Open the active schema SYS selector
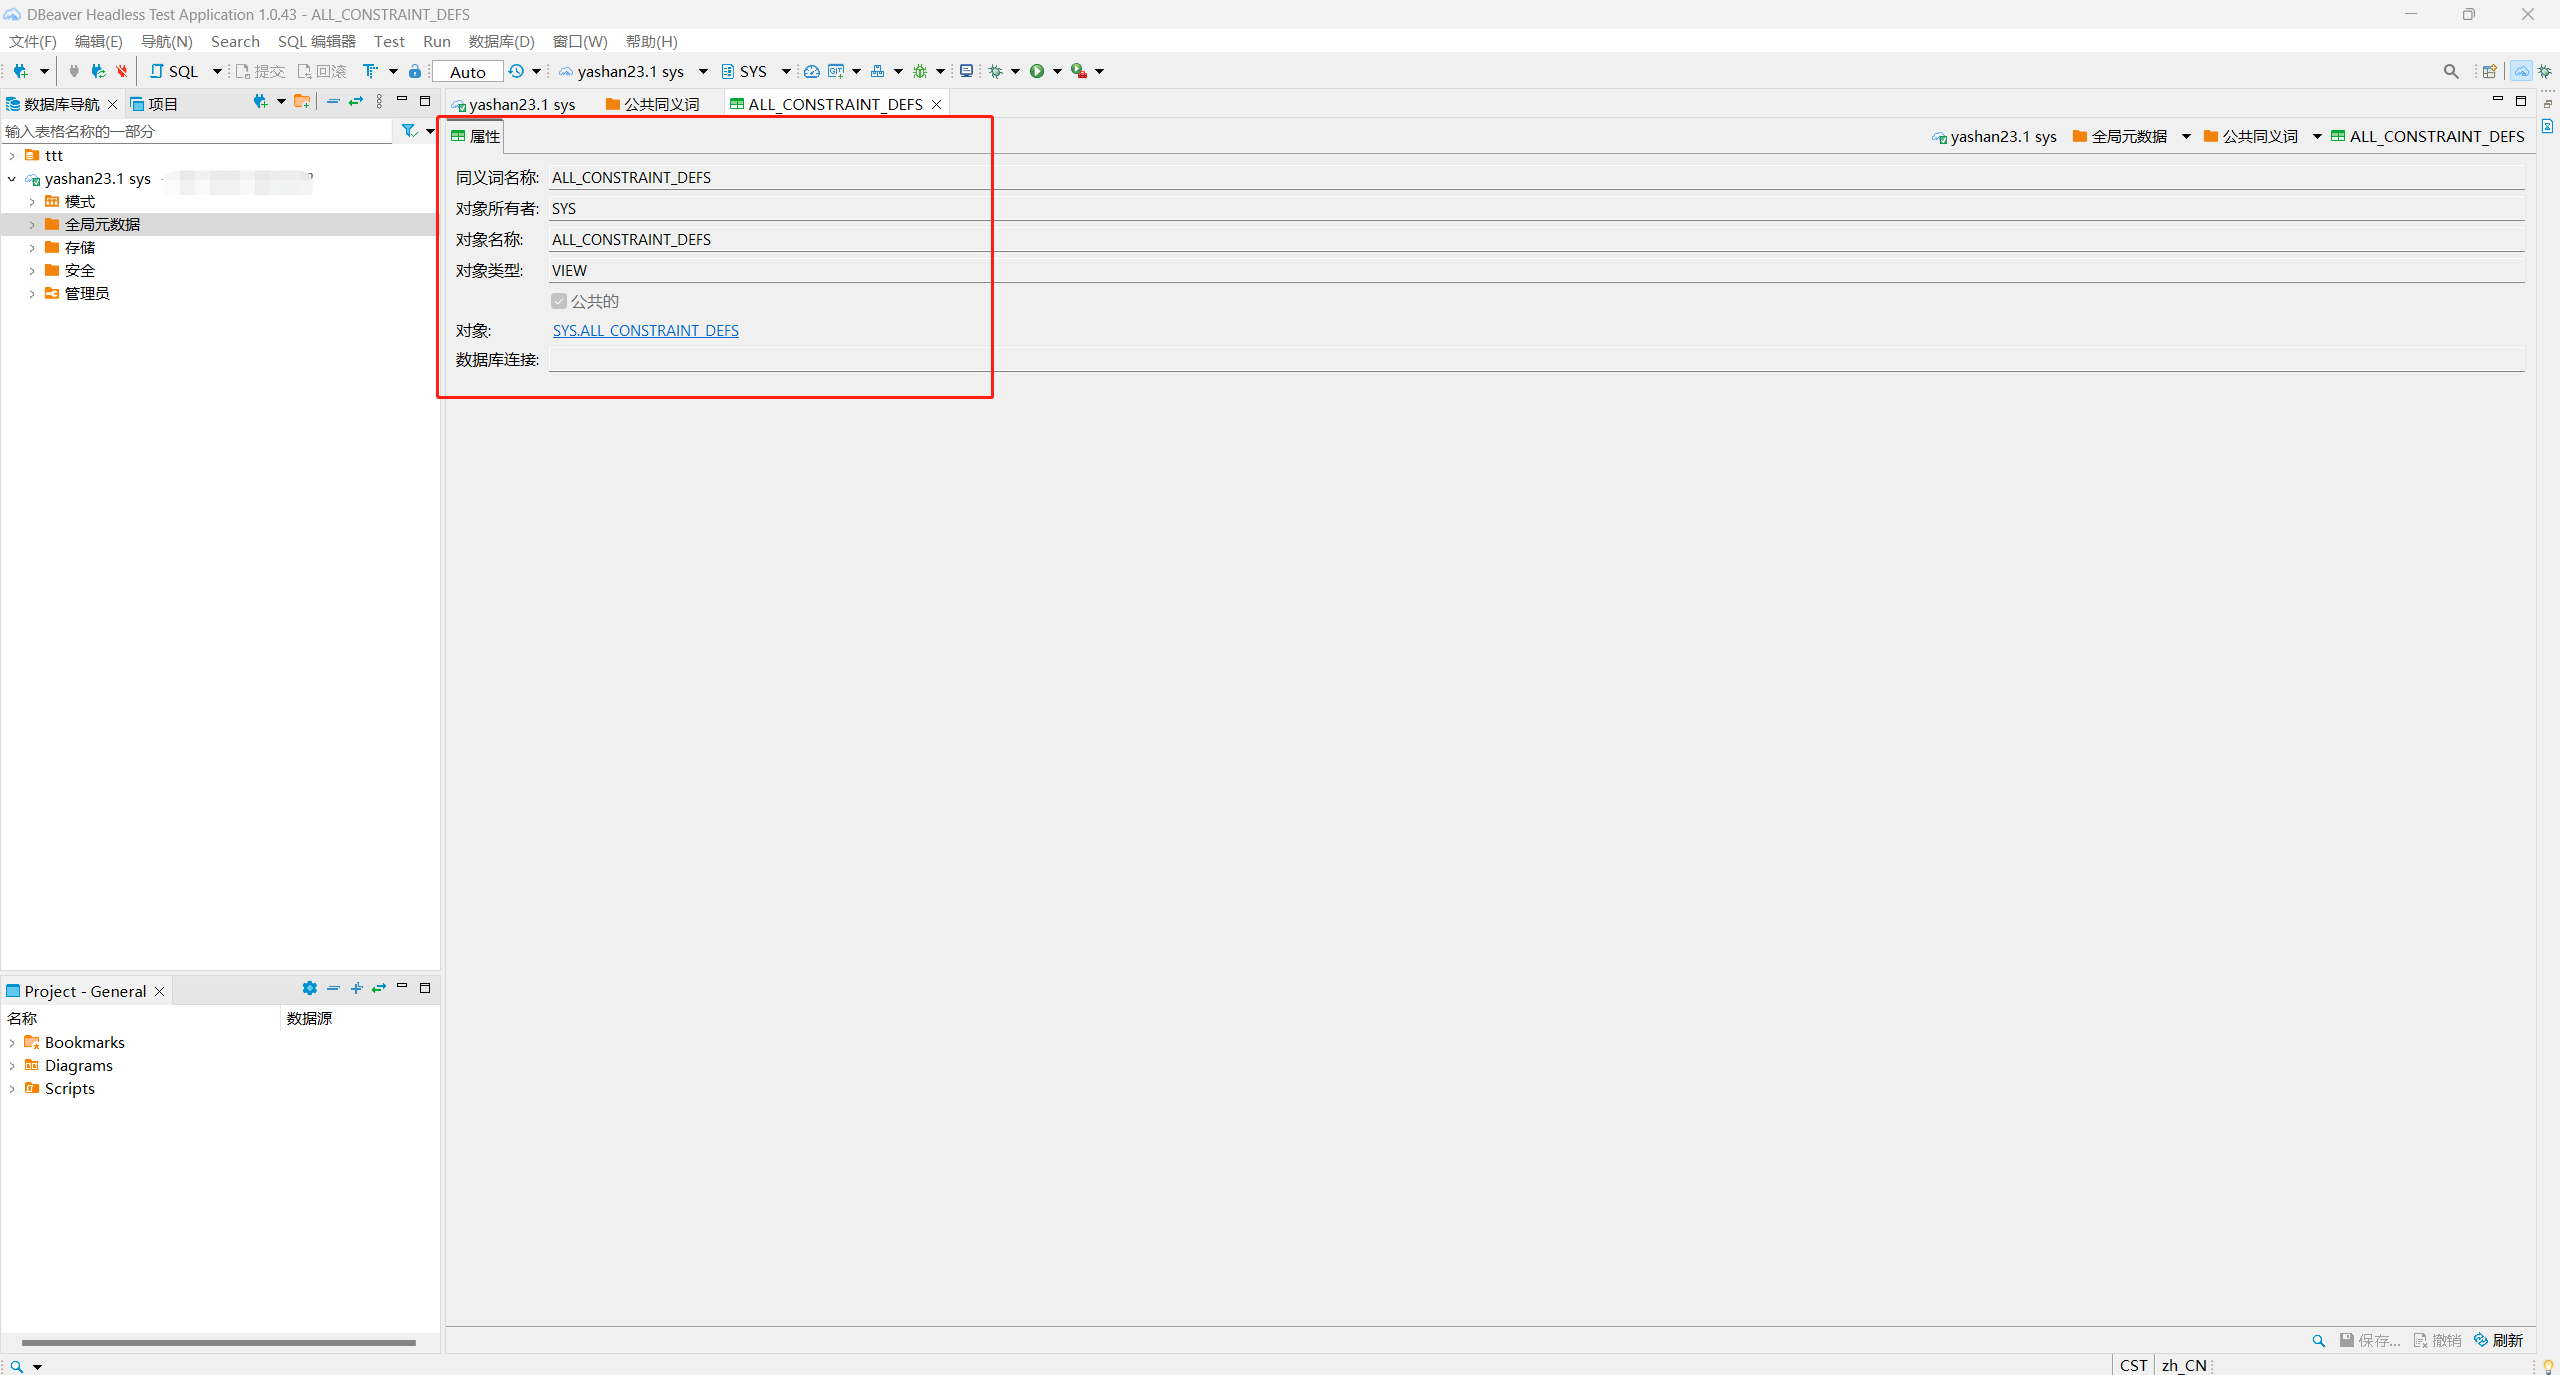The image size is (2560, 1375). click(755, 71)
